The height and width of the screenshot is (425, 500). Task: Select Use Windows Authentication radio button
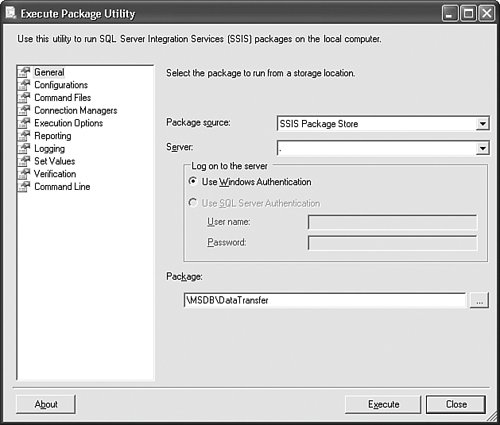click(x=193, y=181)
